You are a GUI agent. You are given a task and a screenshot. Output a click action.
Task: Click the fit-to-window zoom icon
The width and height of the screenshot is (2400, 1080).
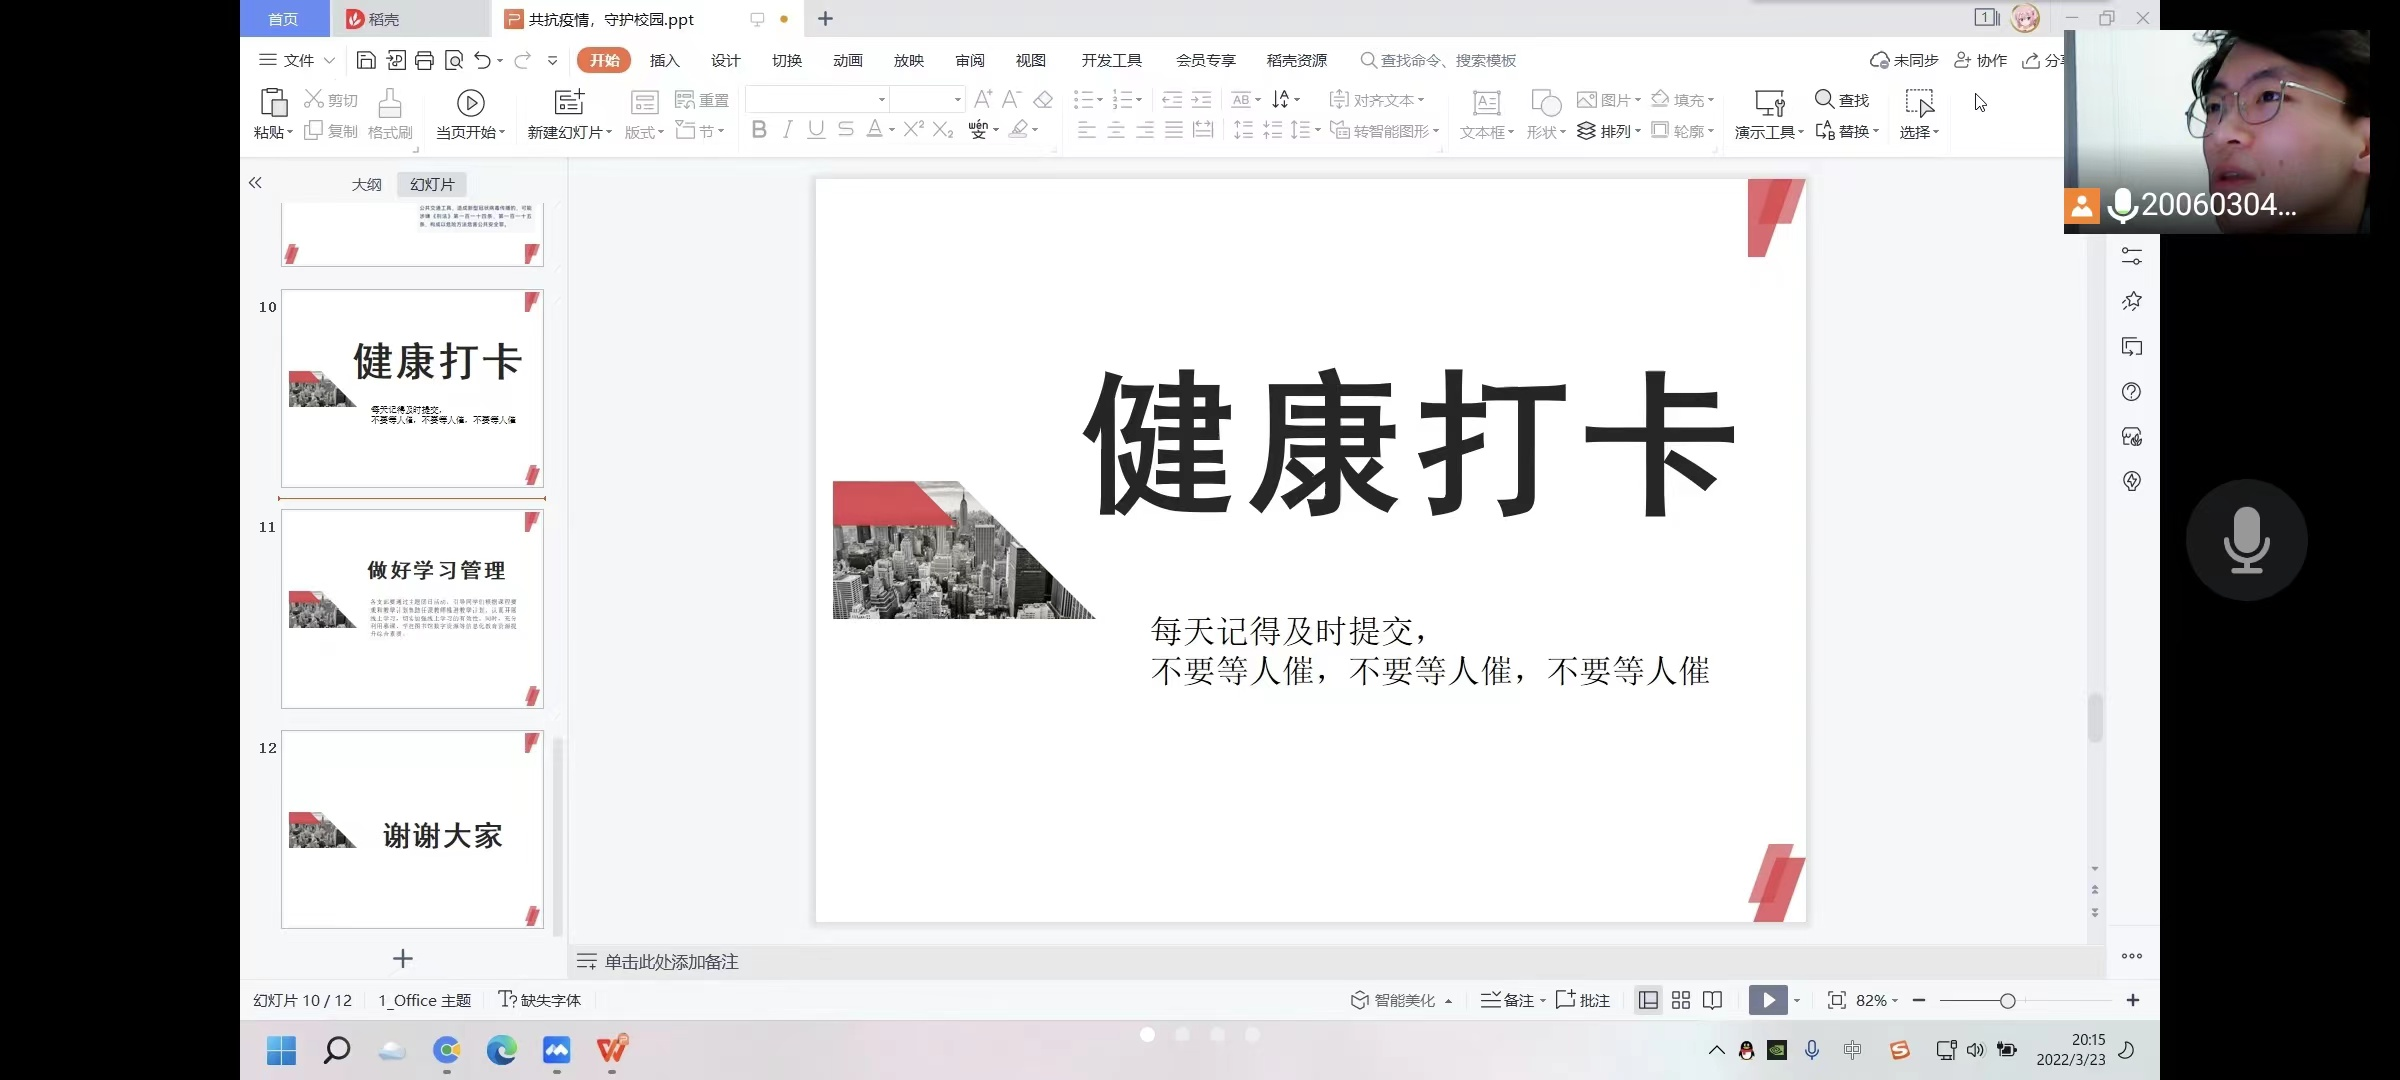coord(1837,1000)
